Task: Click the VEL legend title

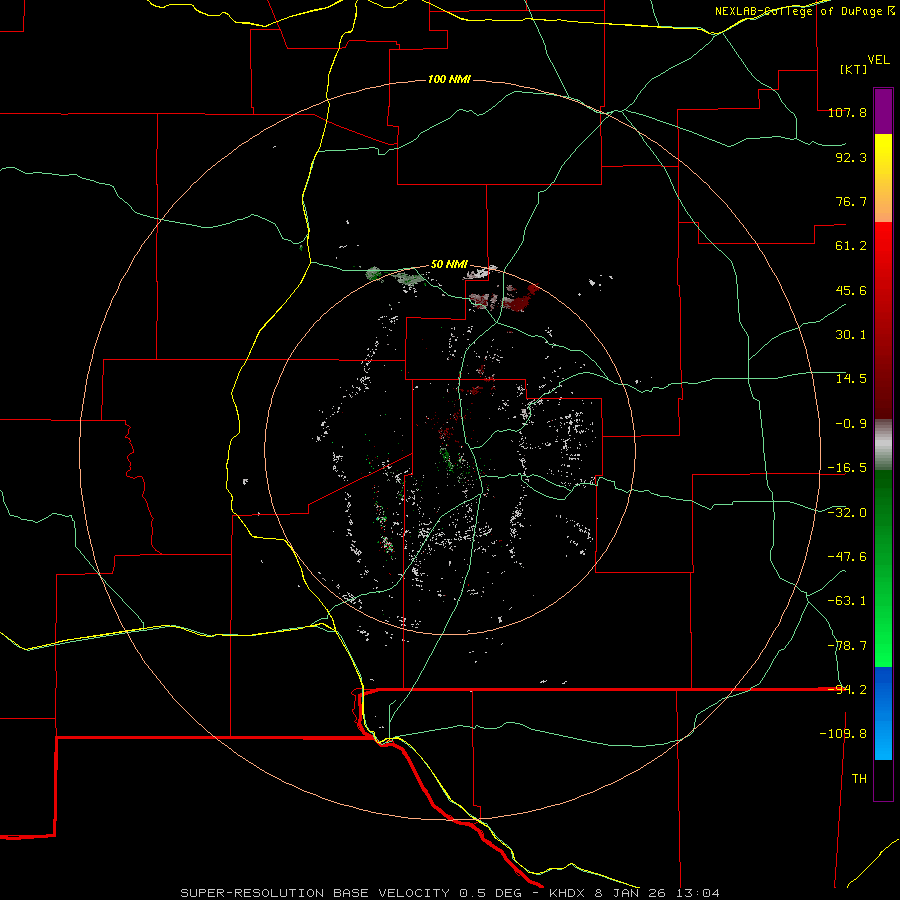Action: pos(878,60)
